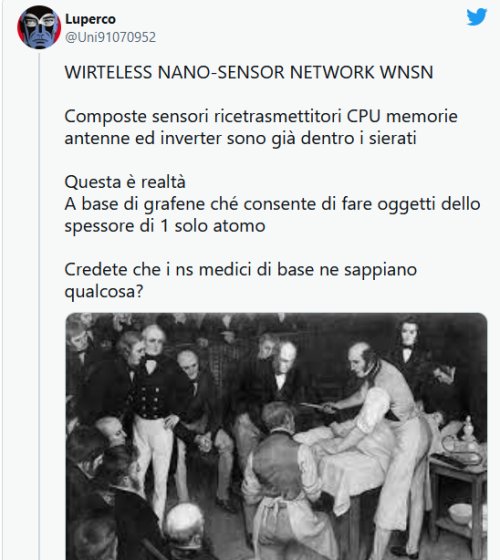The height and width of the screenshot is (560, 500).
Task: Open Luperco's masked profile avatar
Action: (39, 27)
